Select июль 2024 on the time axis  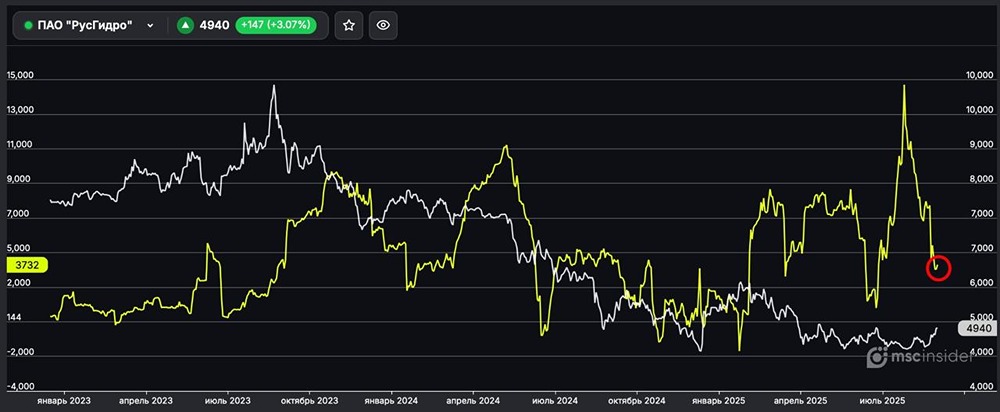click(x=553, y=399)
